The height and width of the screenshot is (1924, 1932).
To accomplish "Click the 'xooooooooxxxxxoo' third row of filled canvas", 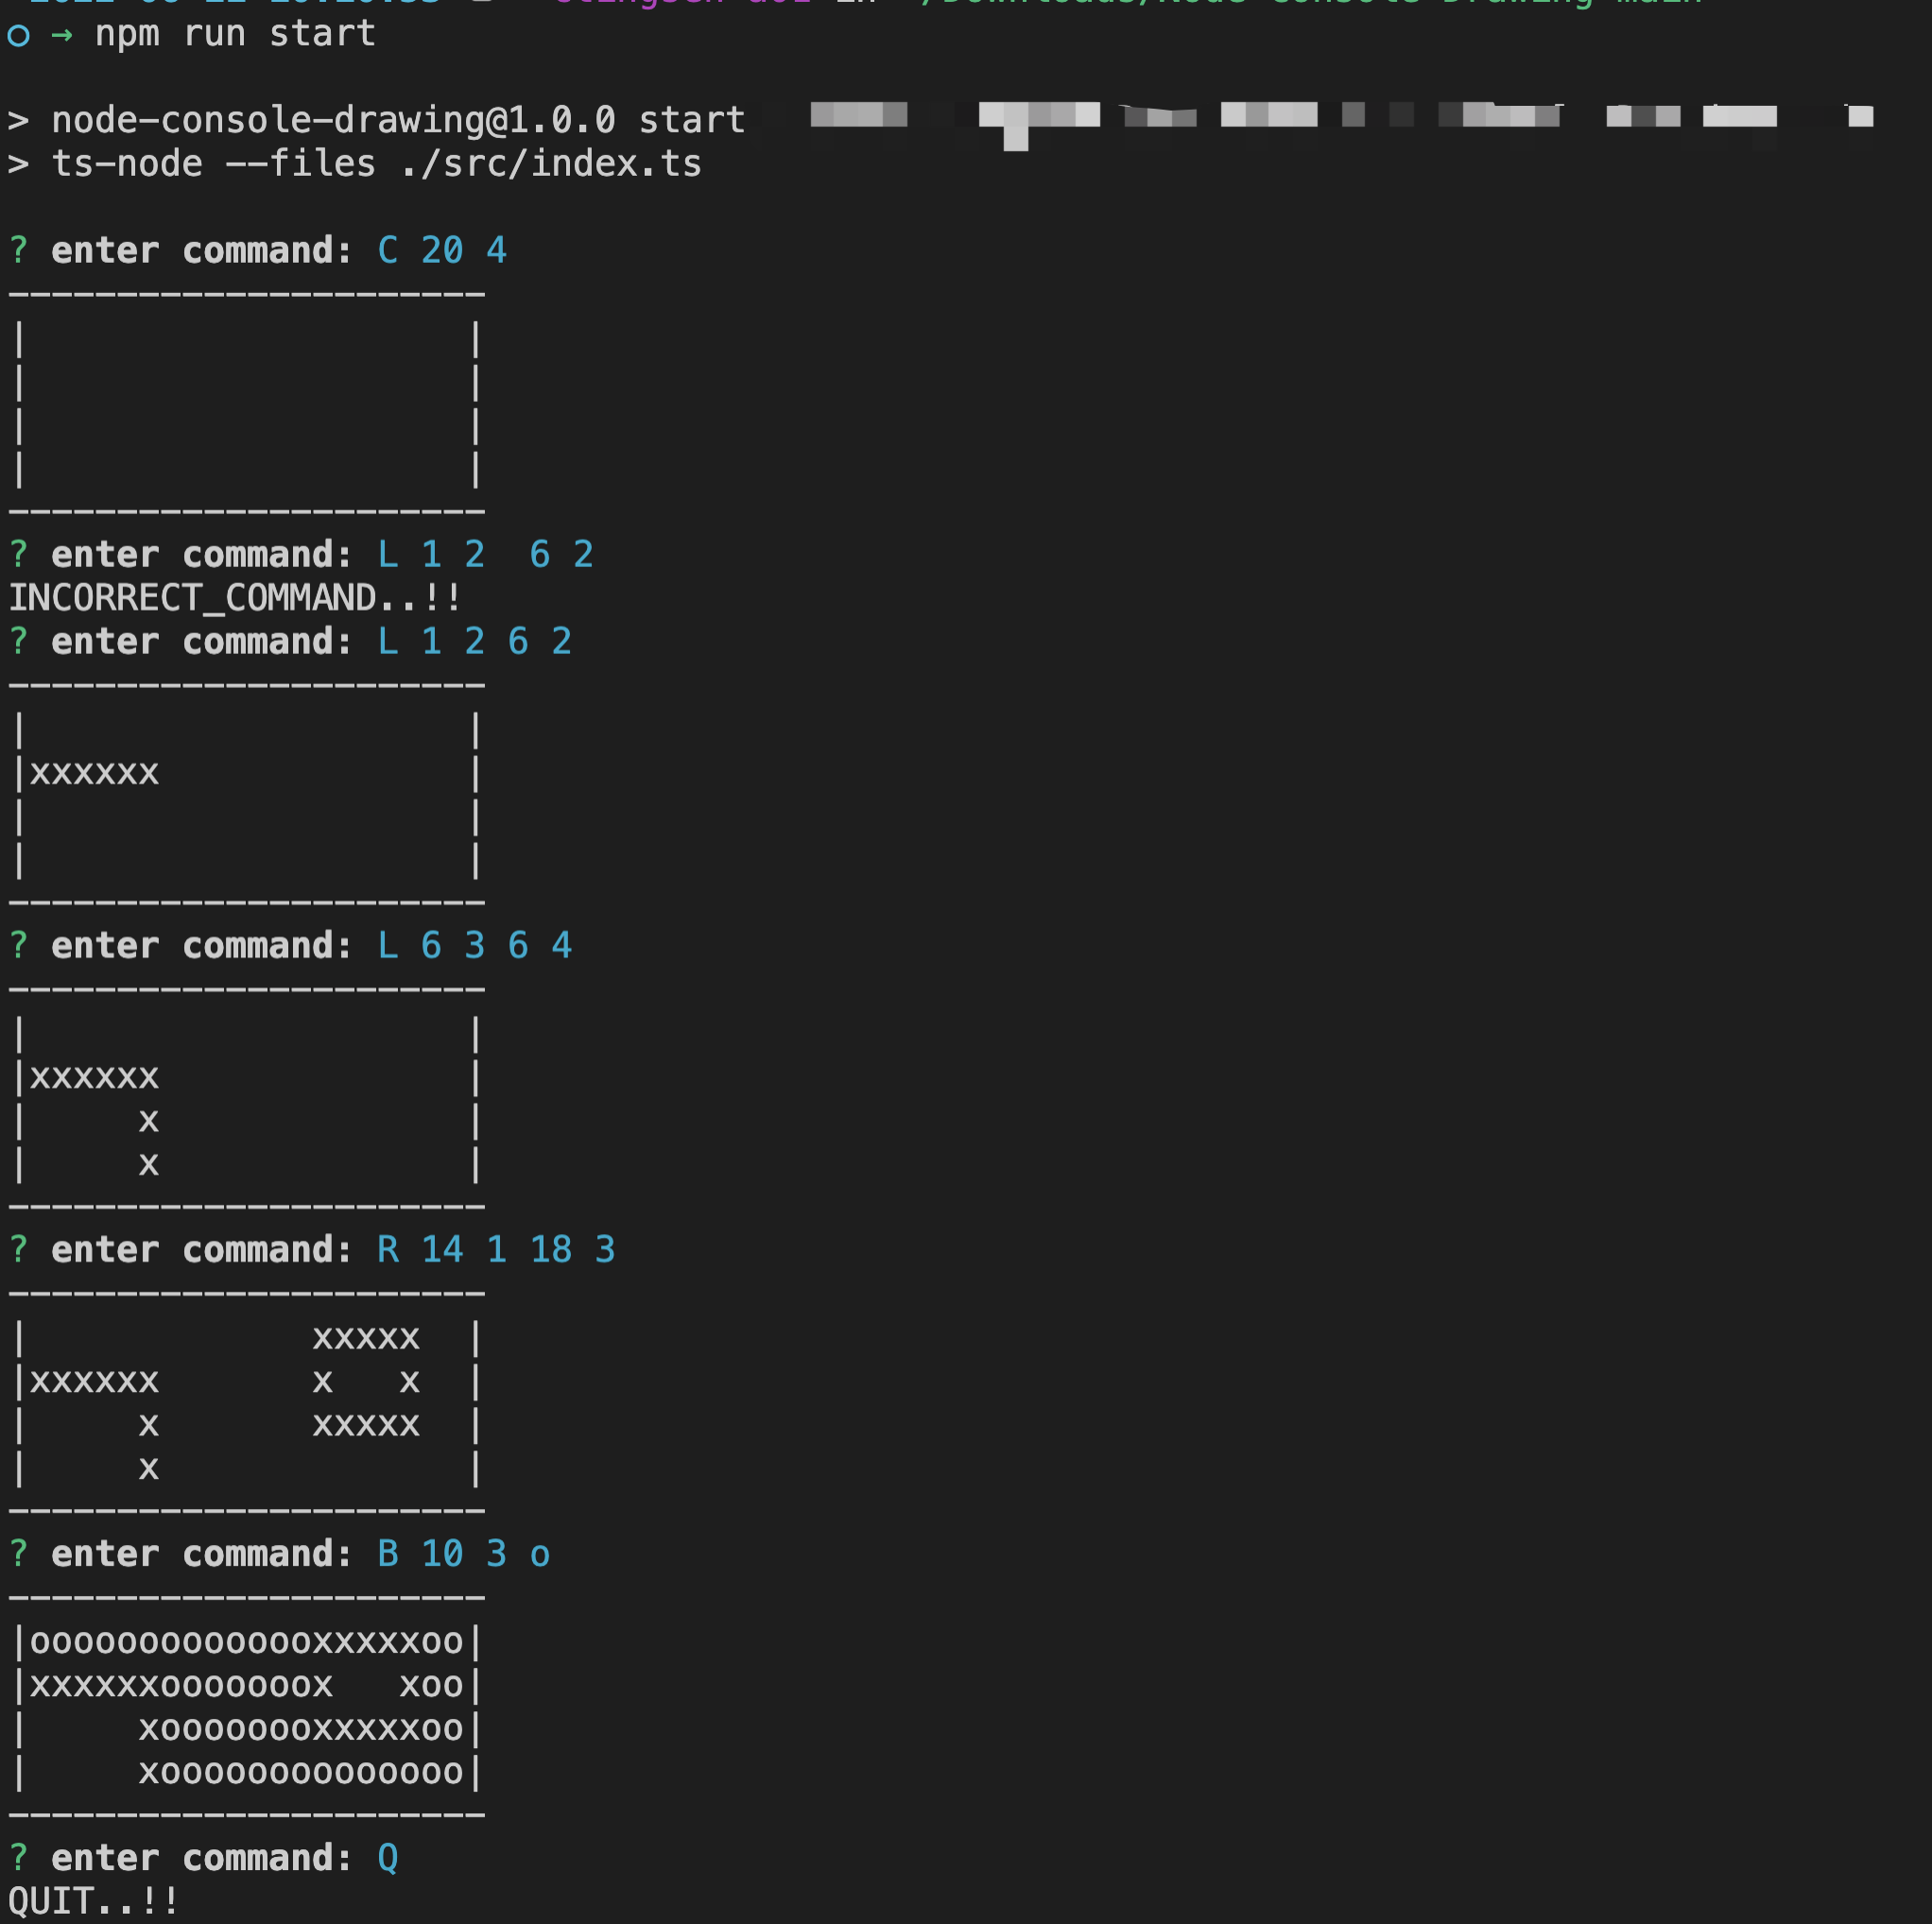I will tap(301, 1729).
